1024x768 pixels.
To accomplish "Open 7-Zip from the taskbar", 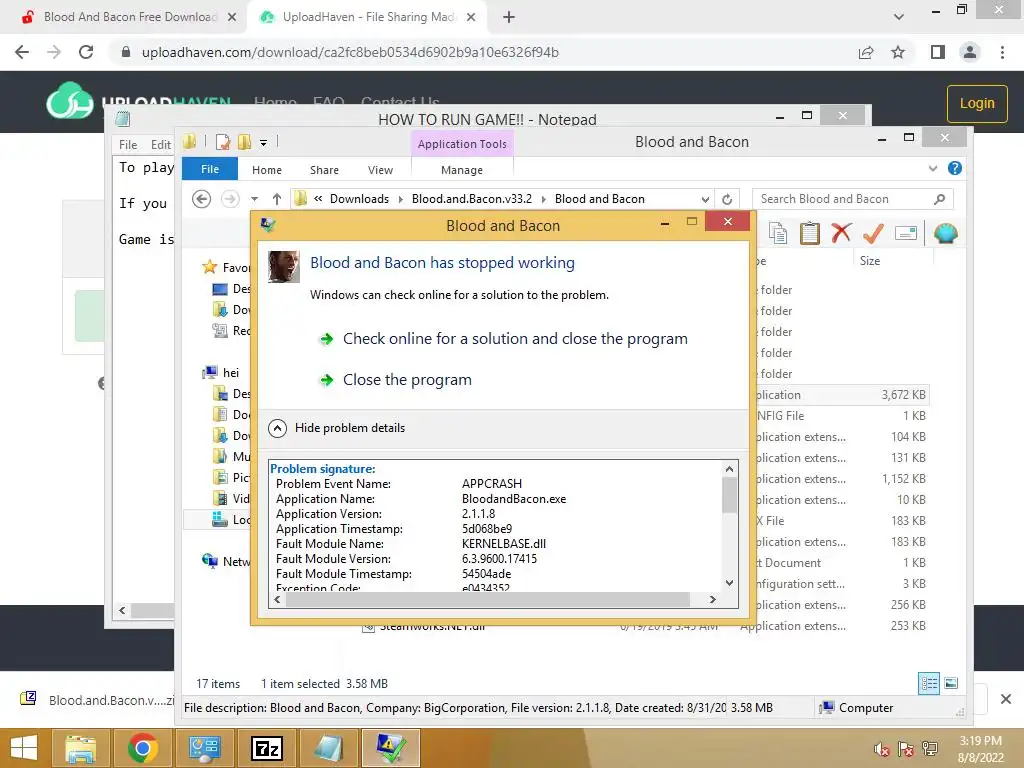I will tap(267, 748).
